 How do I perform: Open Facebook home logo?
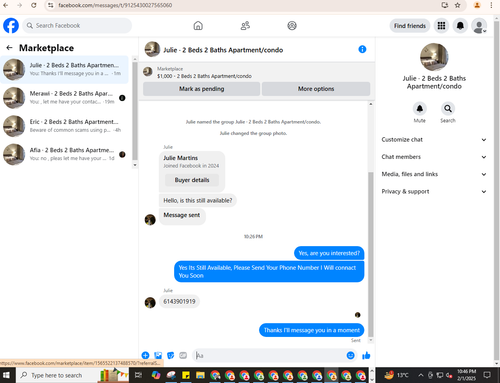[x=11, y=26]
